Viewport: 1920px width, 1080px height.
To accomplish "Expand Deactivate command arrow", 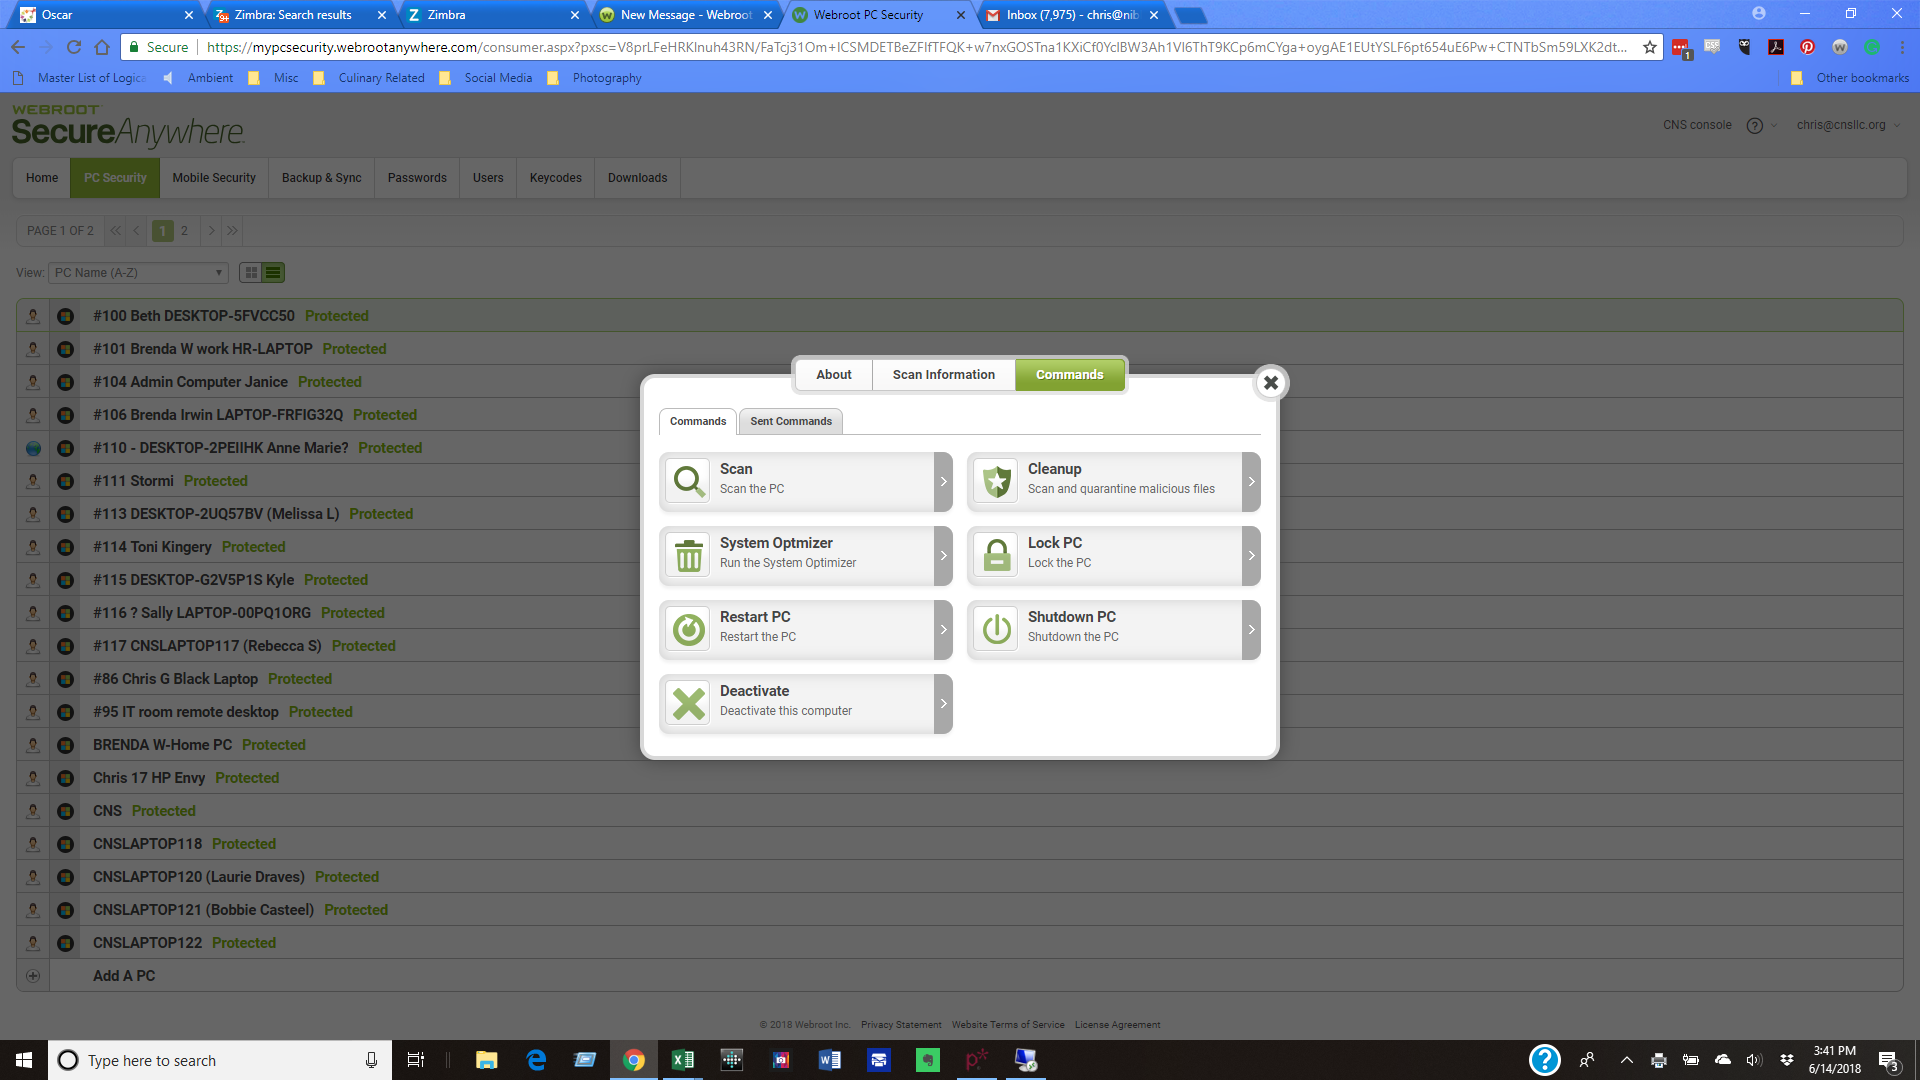I will [x=943, y=704].
